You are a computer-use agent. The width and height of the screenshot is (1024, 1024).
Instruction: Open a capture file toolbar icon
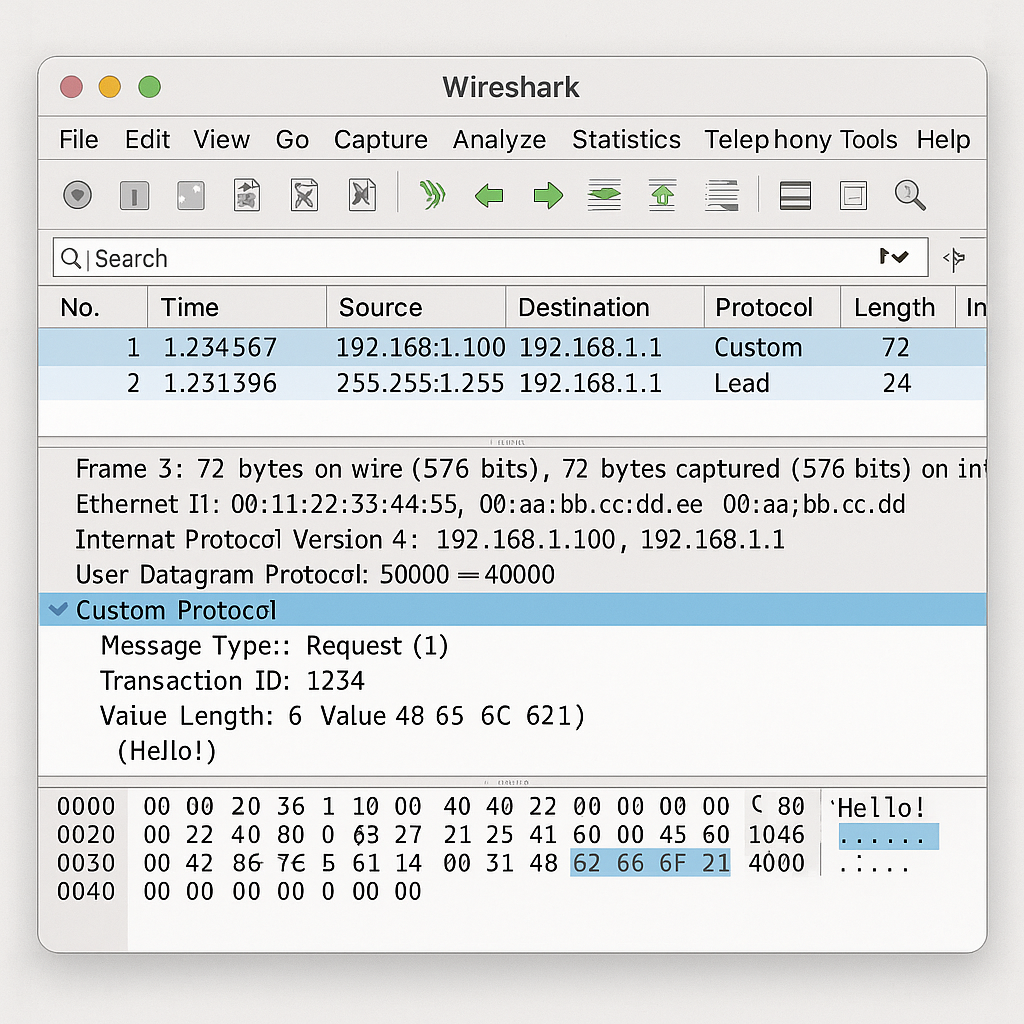tap(247, 195)
